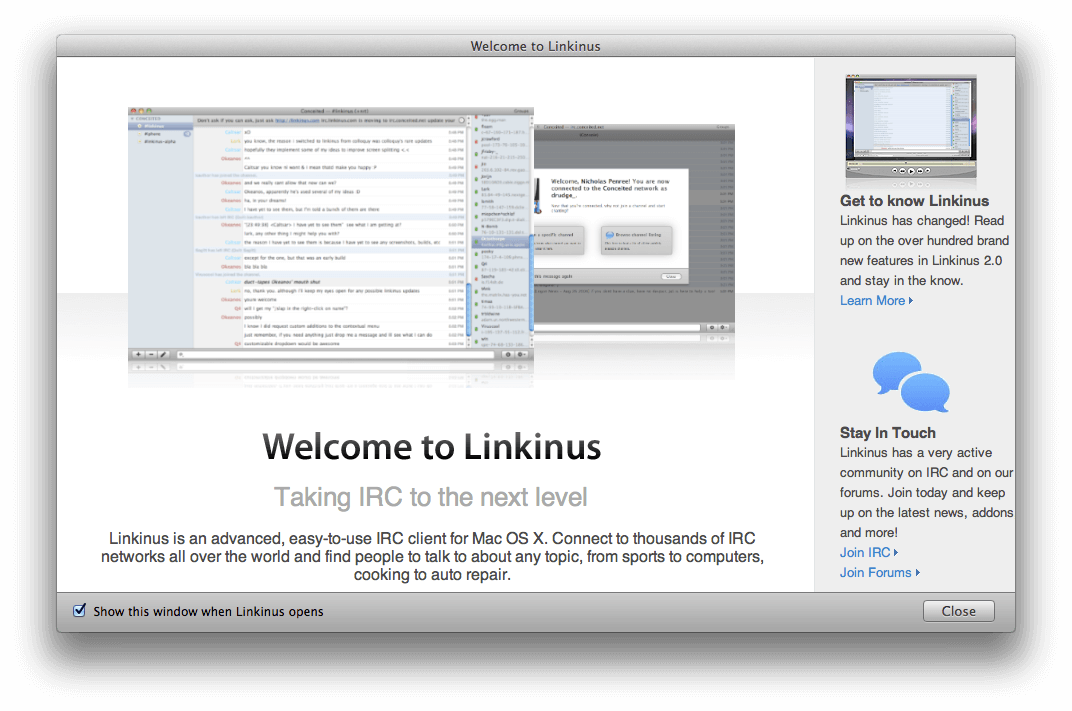Click the large 'Welcome to Linkinus' headline

(x=431, y=447)
